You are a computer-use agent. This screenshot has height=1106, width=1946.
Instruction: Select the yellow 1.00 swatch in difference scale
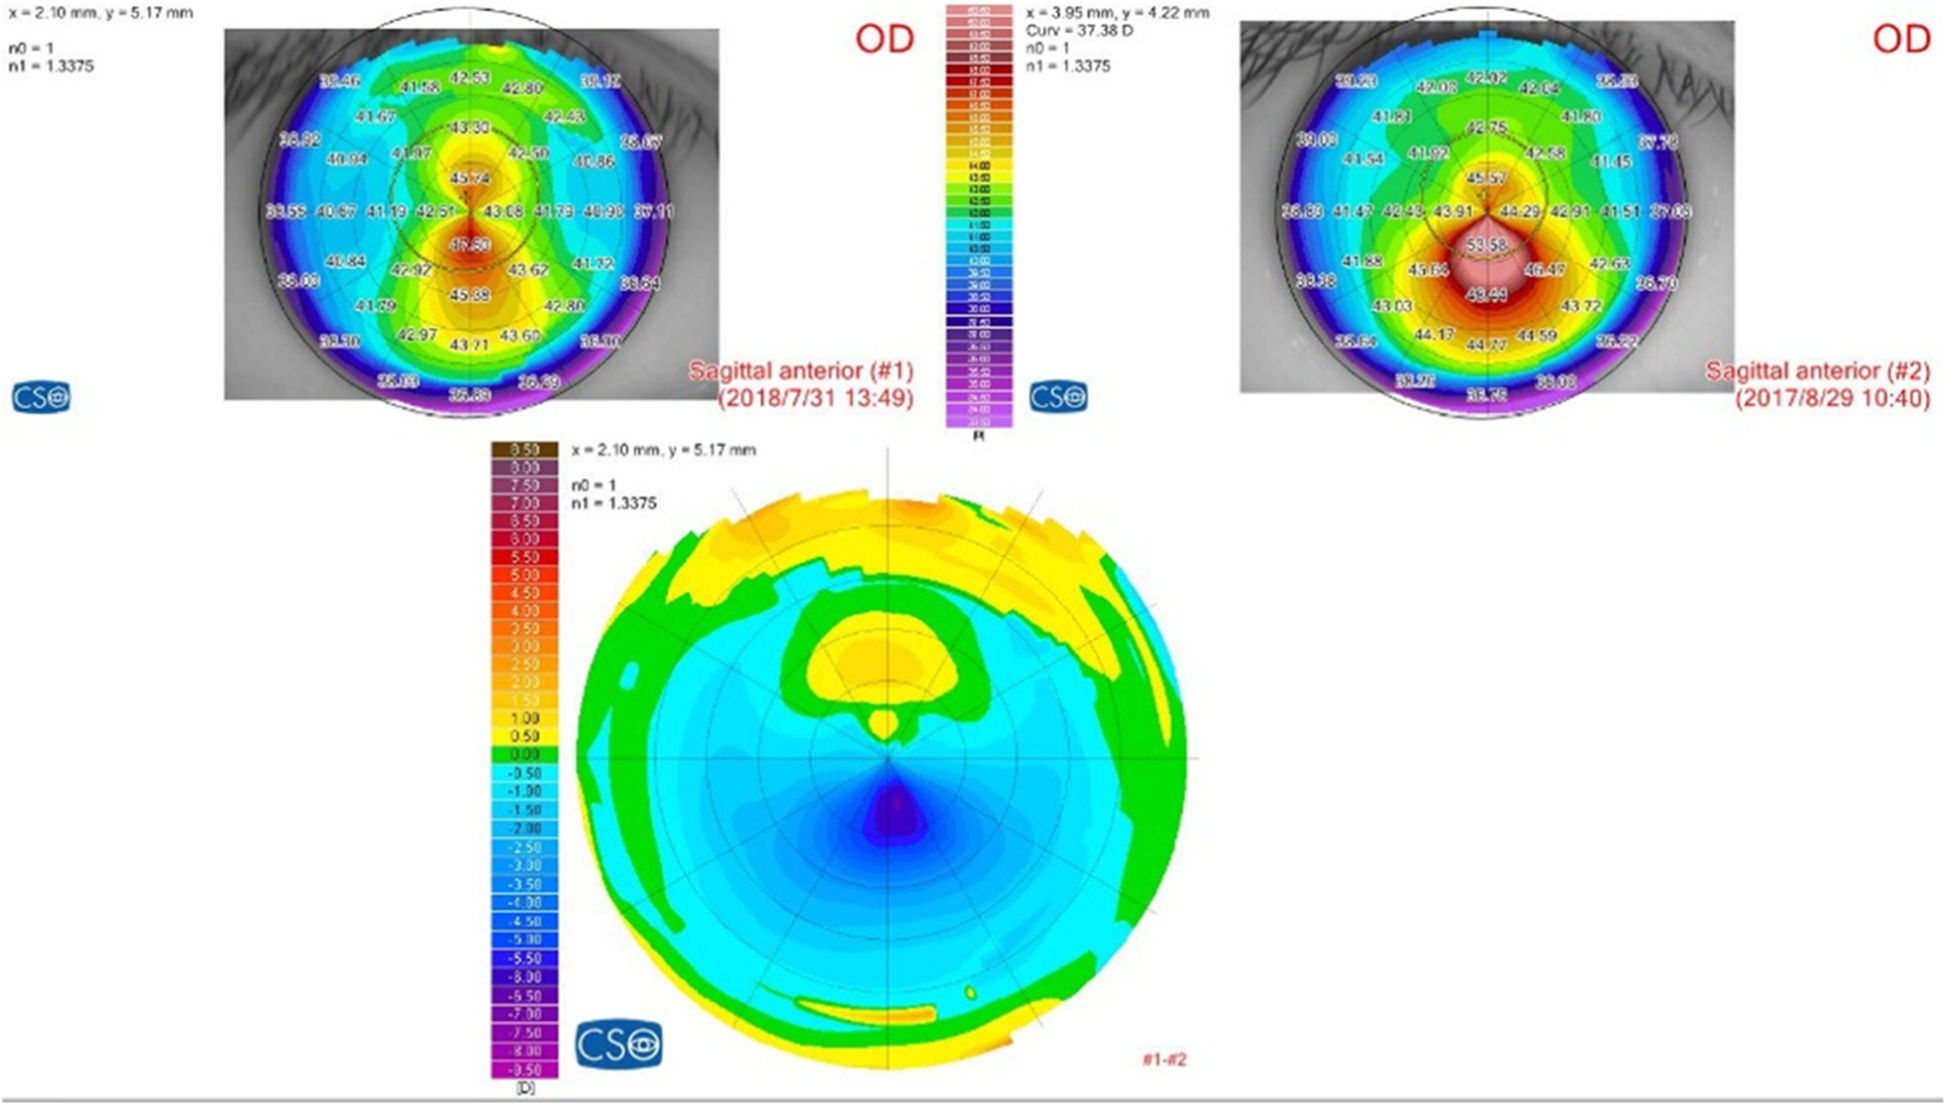point(525,718)
